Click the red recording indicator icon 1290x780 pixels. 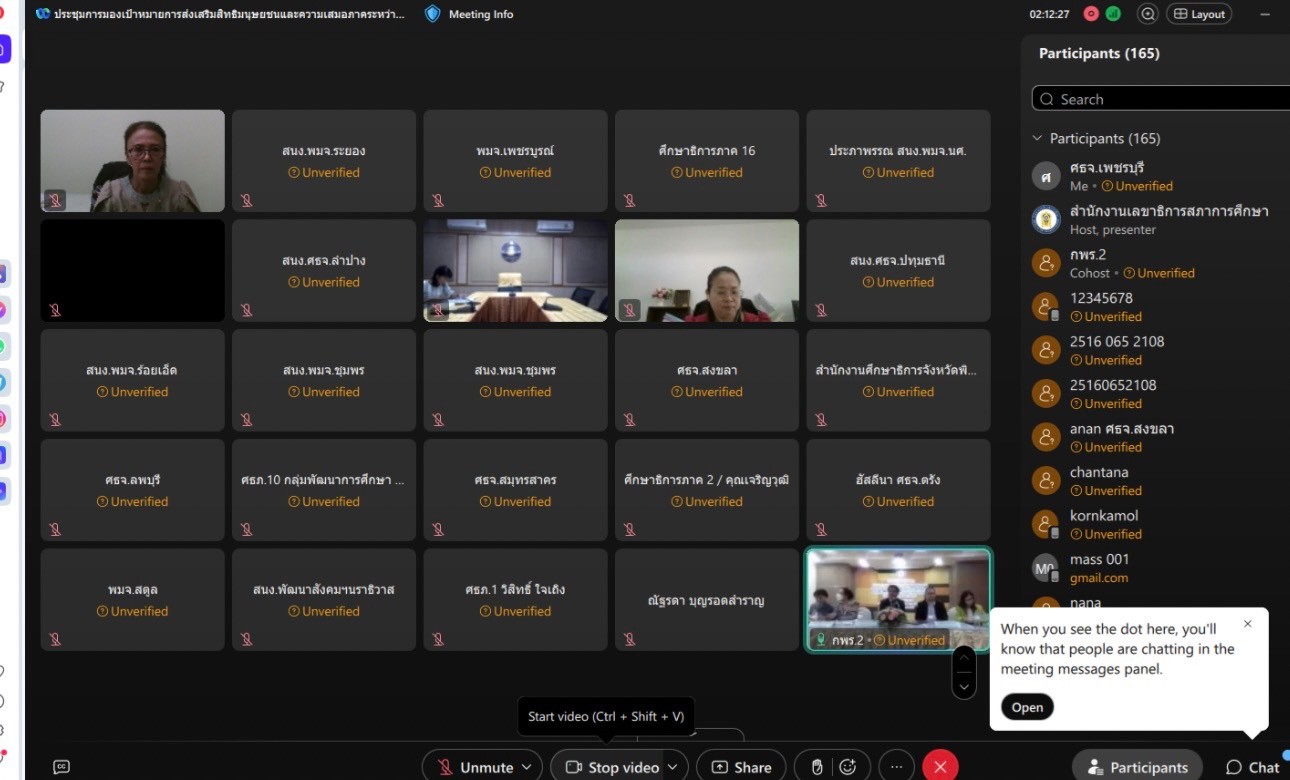click(x=1091, y=14)
